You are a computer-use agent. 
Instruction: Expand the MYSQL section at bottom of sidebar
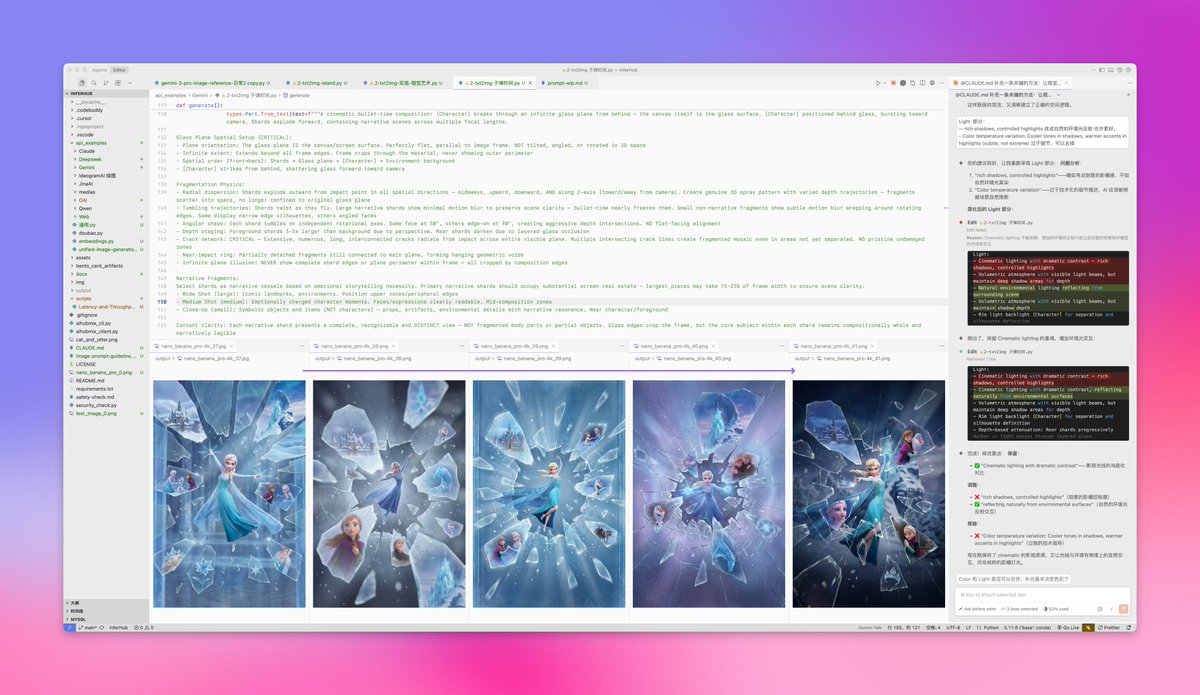pyautogui.click(x=78, y=619)
